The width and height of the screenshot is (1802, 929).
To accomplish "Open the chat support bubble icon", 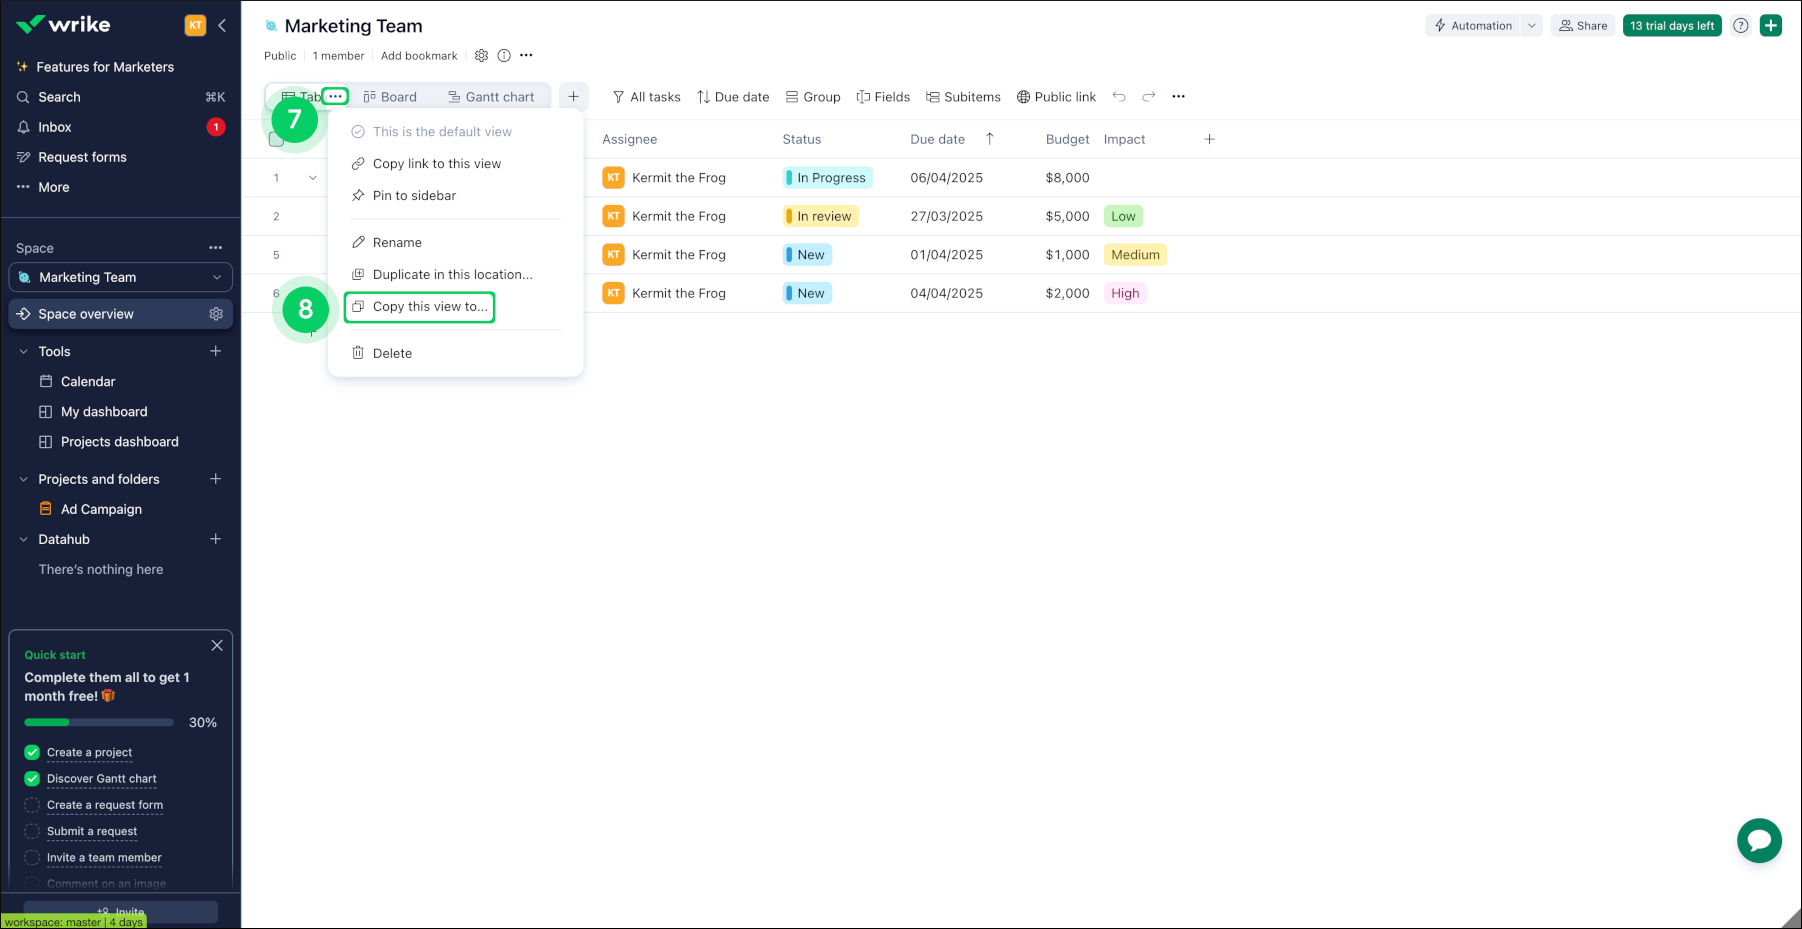I will point(1759,840).
